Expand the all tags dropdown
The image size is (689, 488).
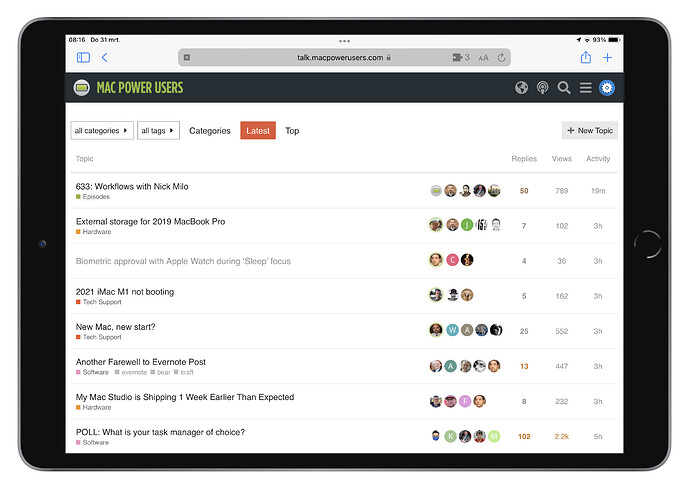(158, 131)
